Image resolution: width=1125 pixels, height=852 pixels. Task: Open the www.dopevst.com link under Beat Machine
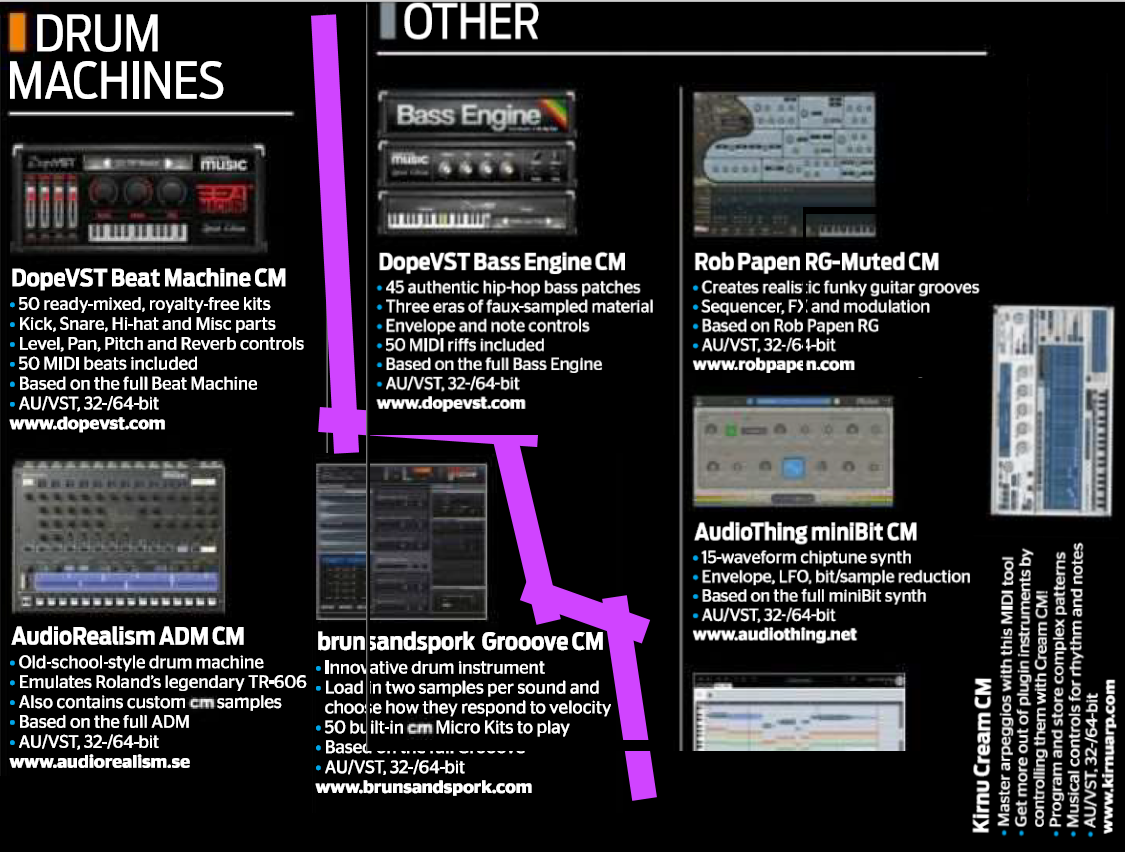87,424
